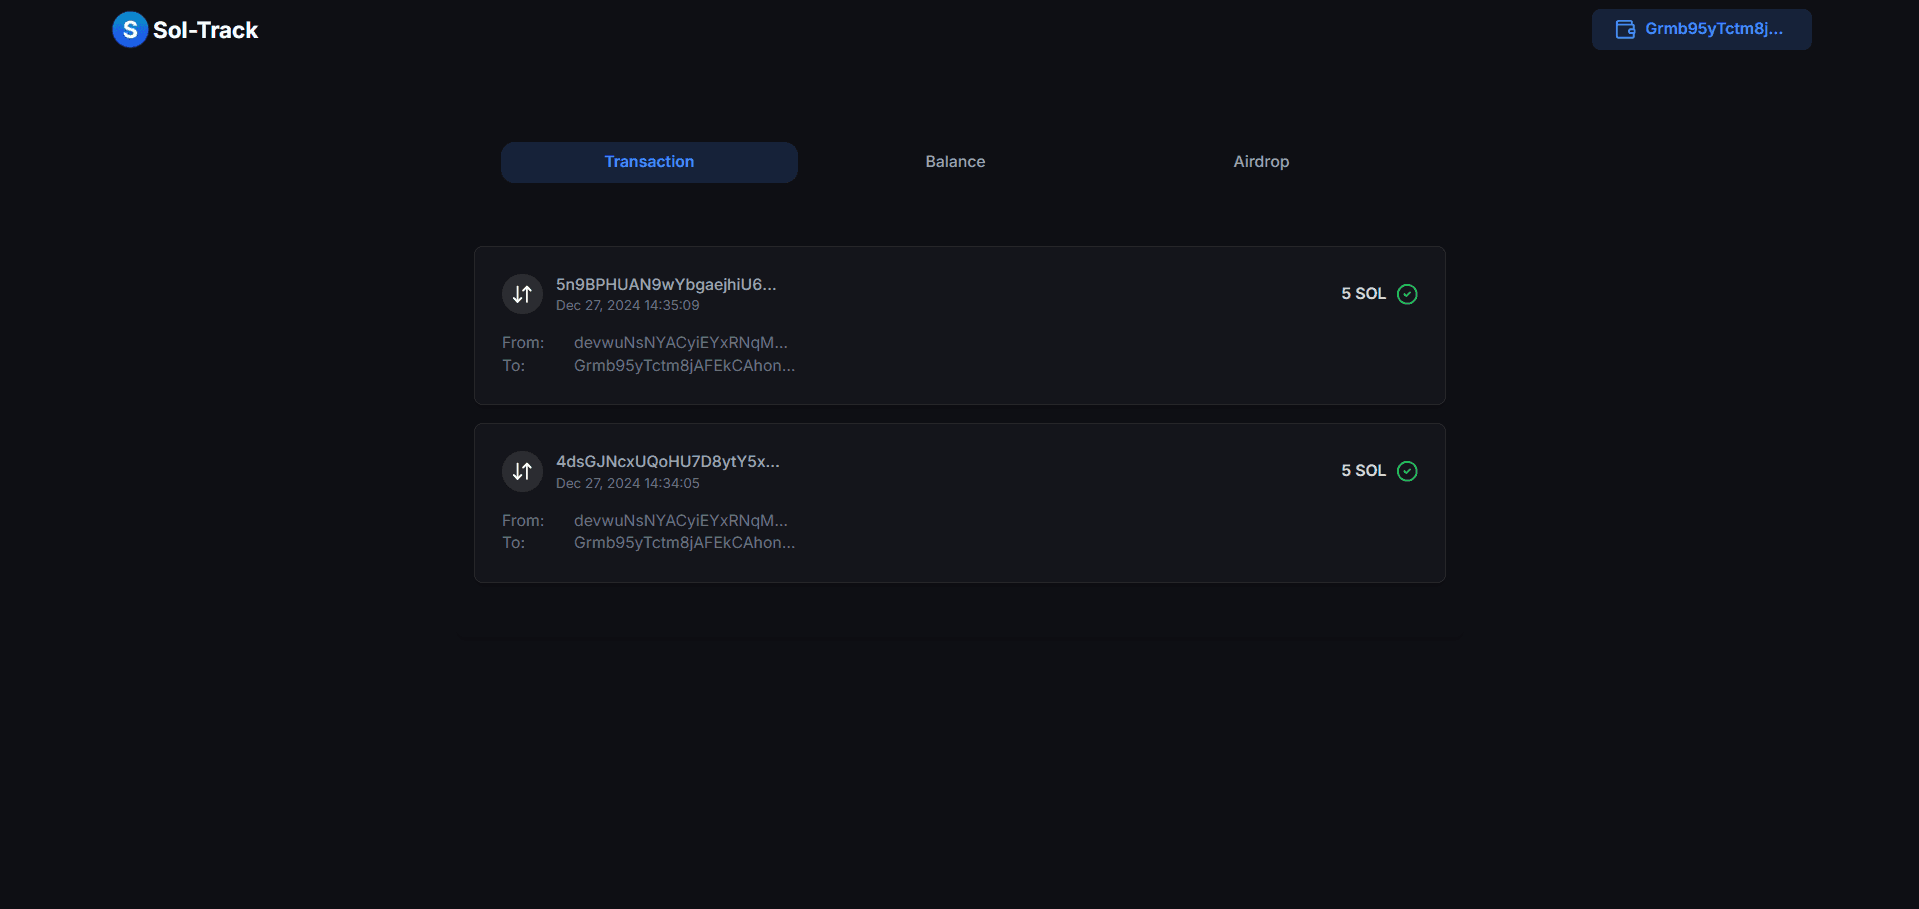1919x909 pixels.
Task: Click the Grmb95yTctm8j wallet button in the top right
Action: (1701, 29)
